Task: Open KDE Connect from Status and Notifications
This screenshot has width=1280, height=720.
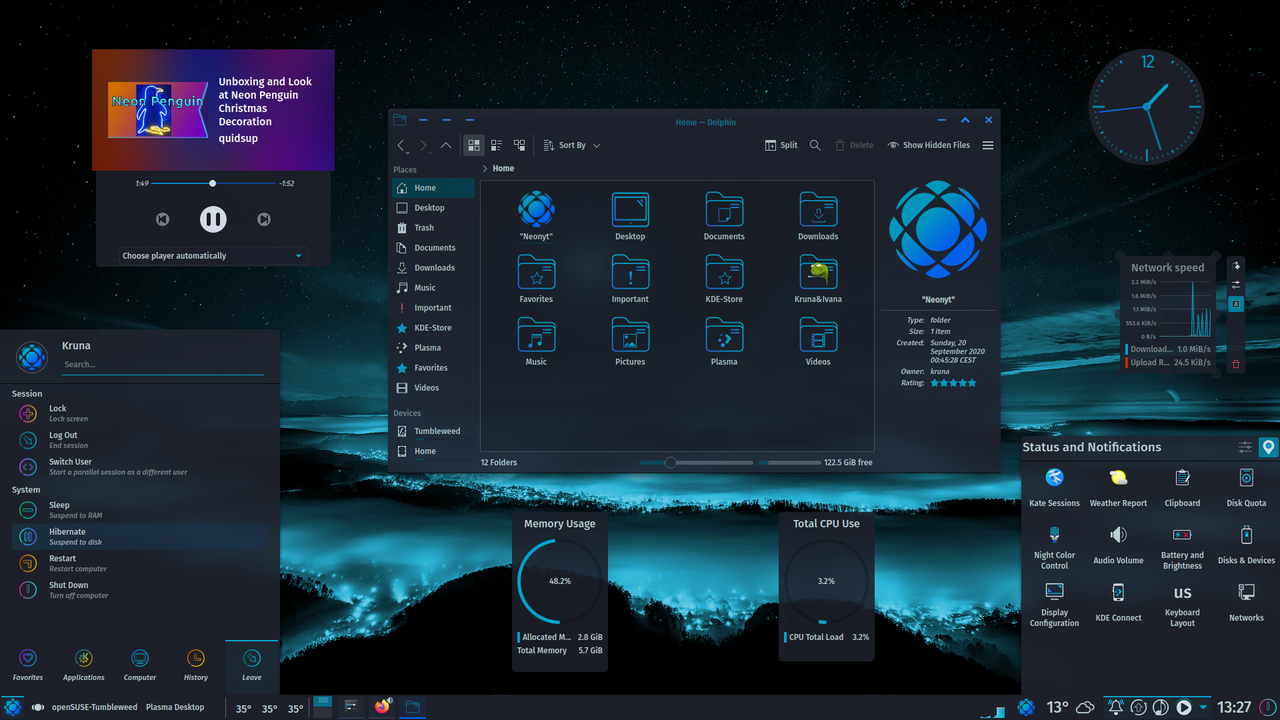Action: point(1118,600)
